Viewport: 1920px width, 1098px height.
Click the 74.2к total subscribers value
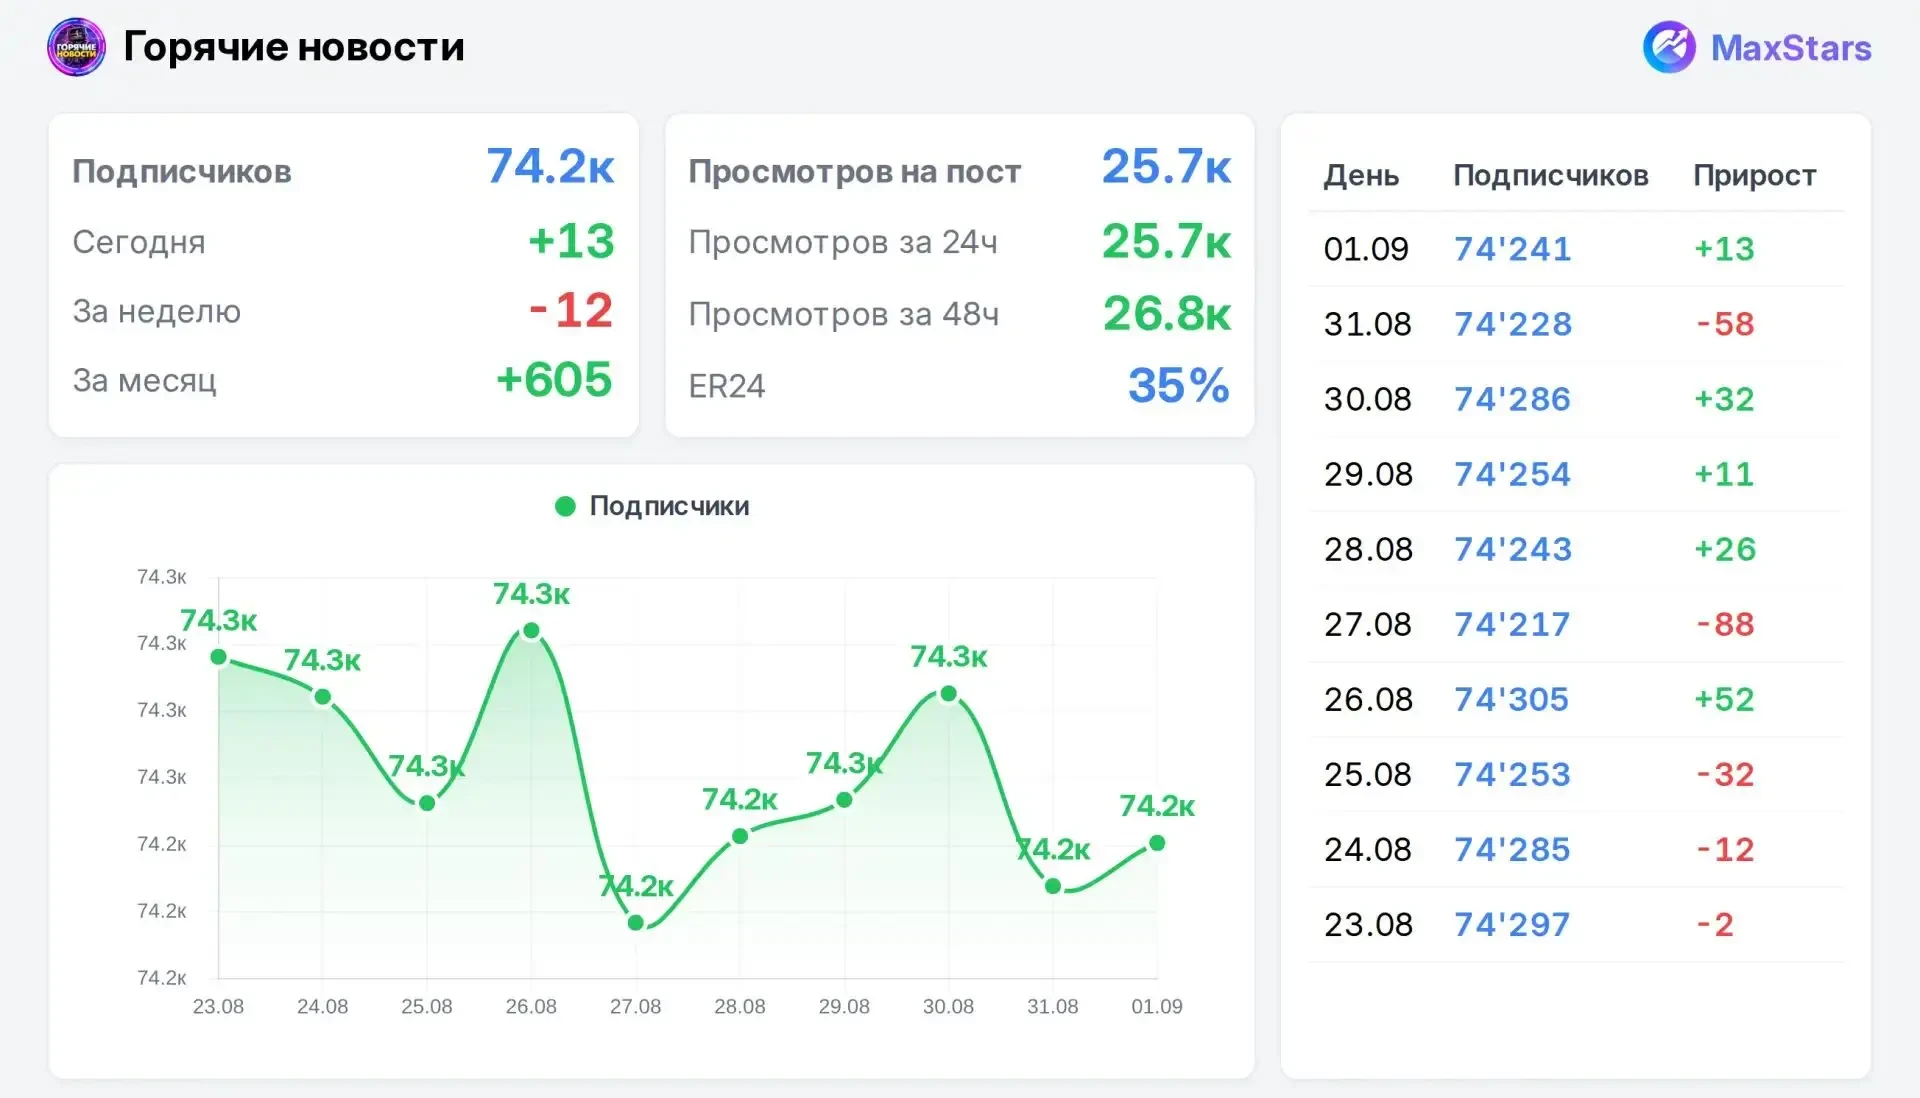click(550, 166)
